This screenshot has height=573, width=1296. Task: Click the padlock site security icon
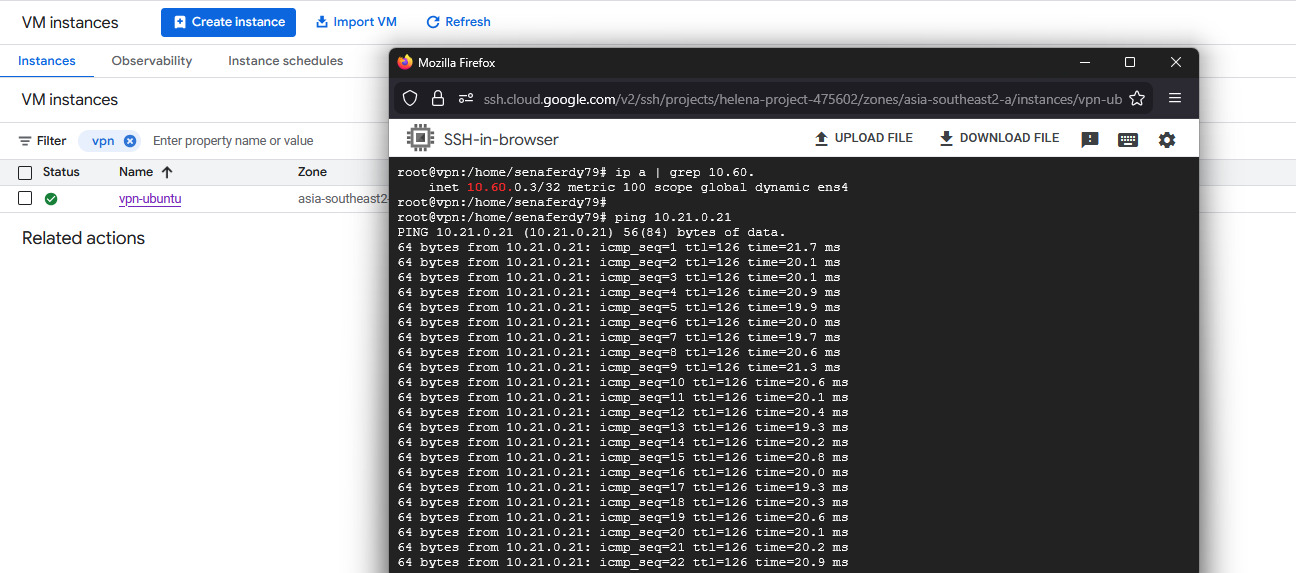[x=437, y=98]
